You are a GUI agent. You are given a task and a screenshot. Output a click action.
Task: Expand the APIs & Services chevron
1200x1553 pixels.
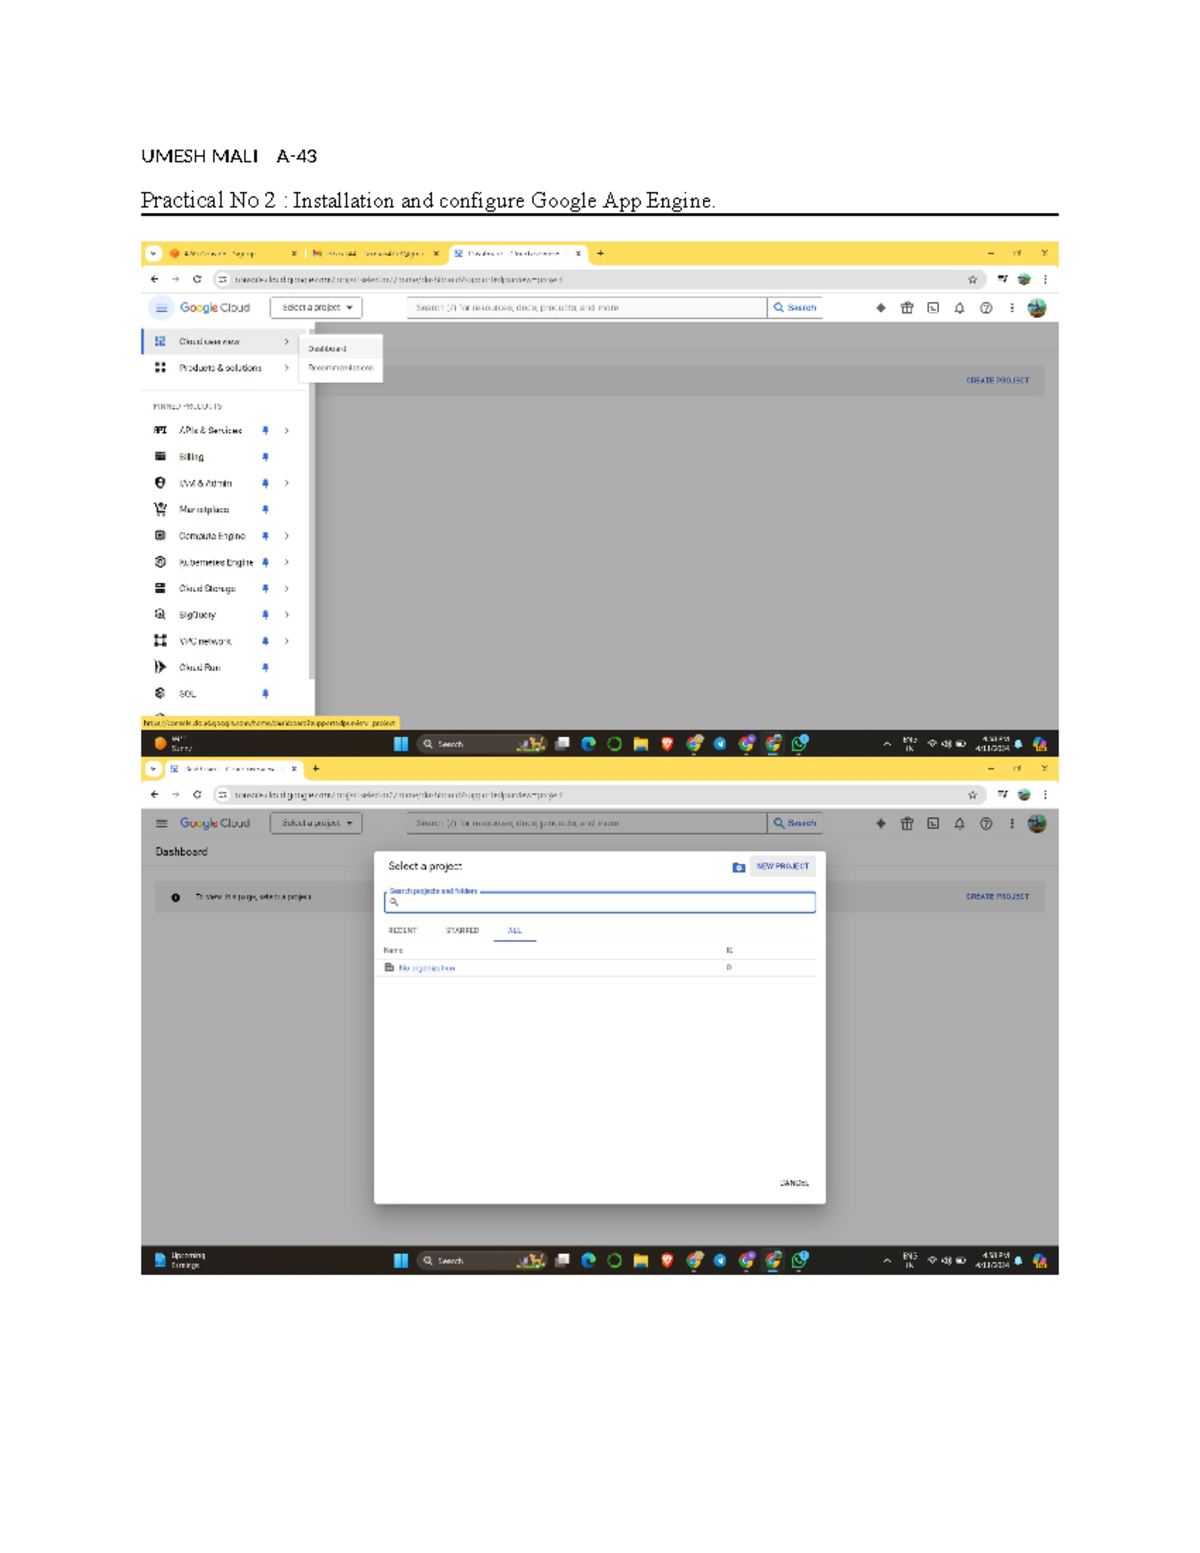[x=286, y=430]
